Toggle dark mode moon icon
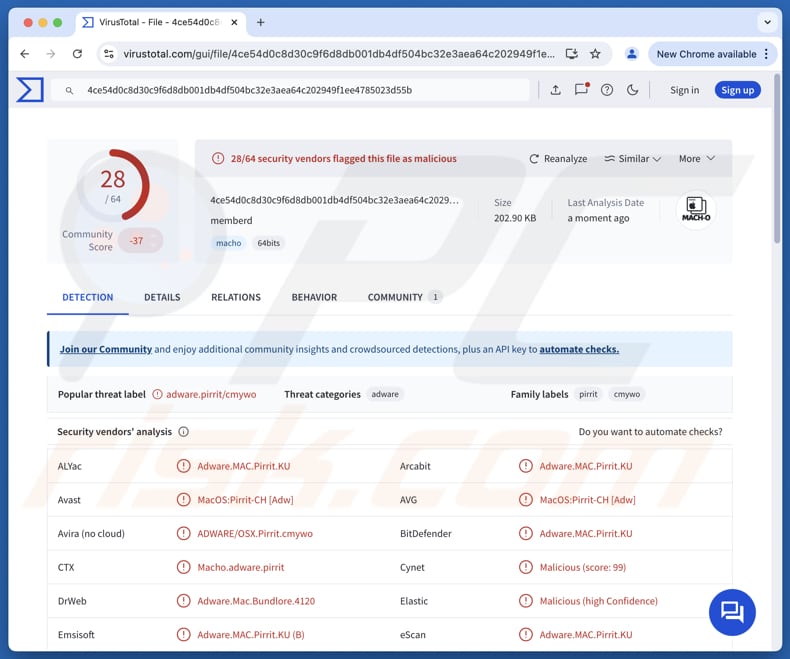 tap(632, 90)
